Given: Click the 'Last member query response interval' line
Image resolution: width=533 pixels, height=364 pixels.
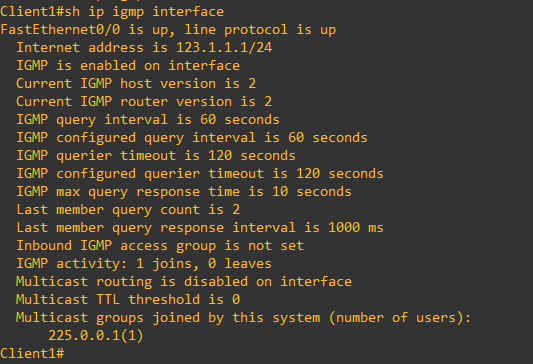Looking at the screenshot, I should click(200, 228).
